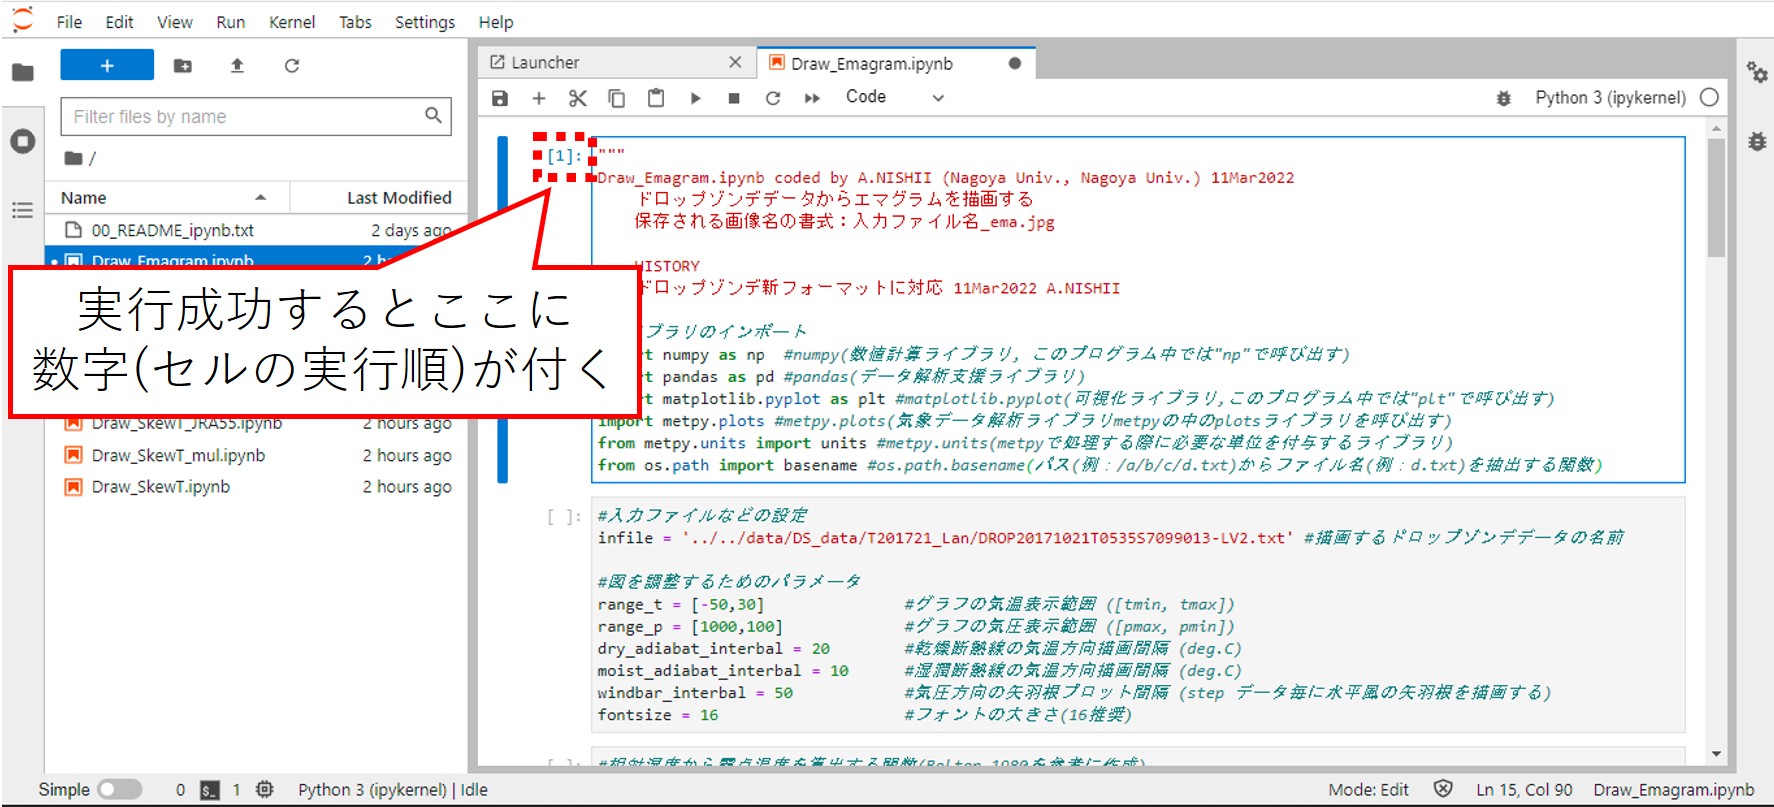Click the search magnifier in filter box
The height and width of the screenshot is (807, 1774).
coord(433,116)
